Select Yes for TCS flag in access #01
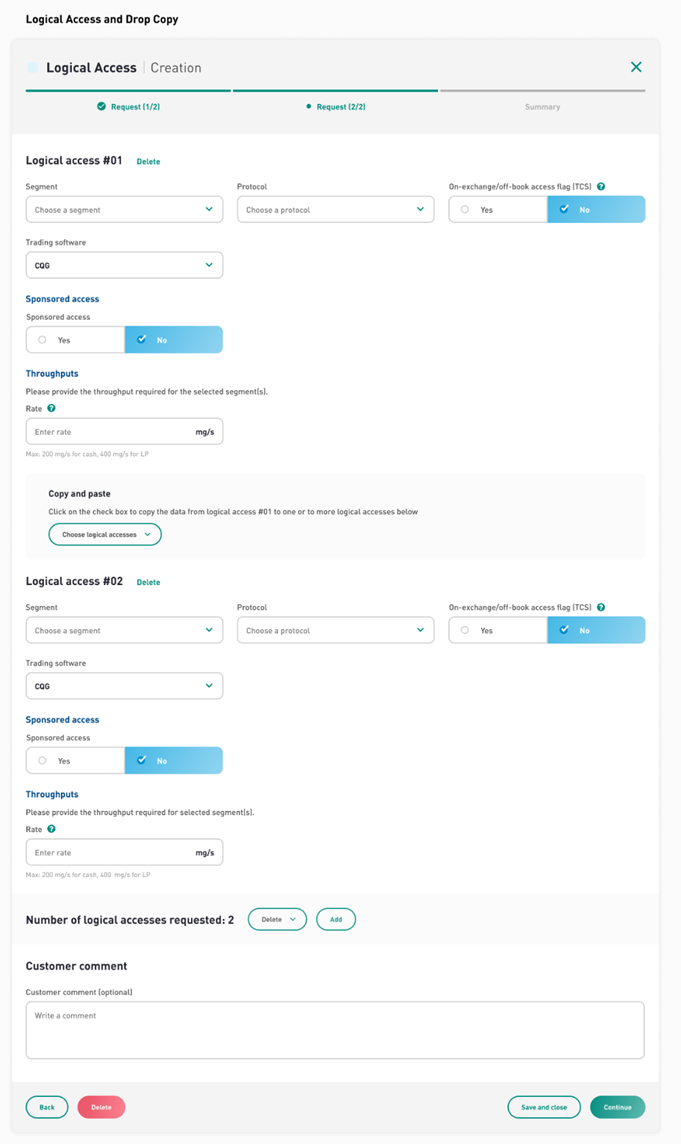Viewport: 681px width, 1144px height. point(498,209)
